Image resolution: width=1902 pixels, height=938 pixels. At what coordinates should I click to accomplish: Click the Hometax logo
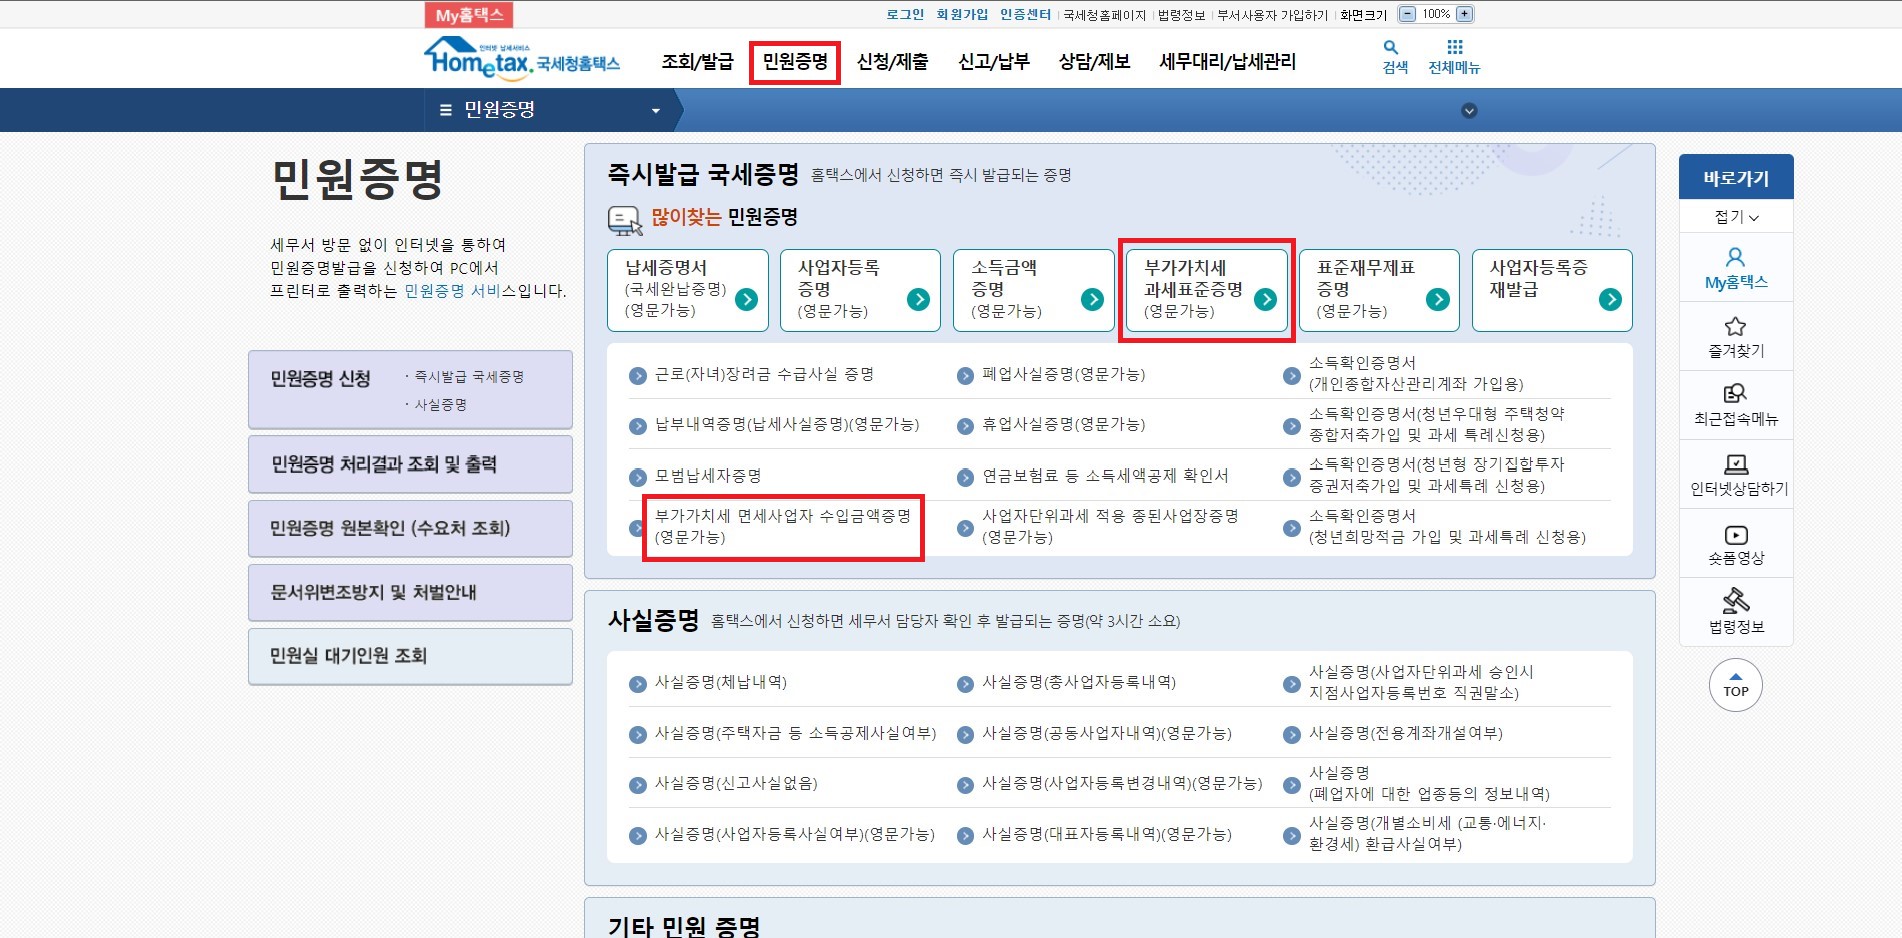coord(521,59)
